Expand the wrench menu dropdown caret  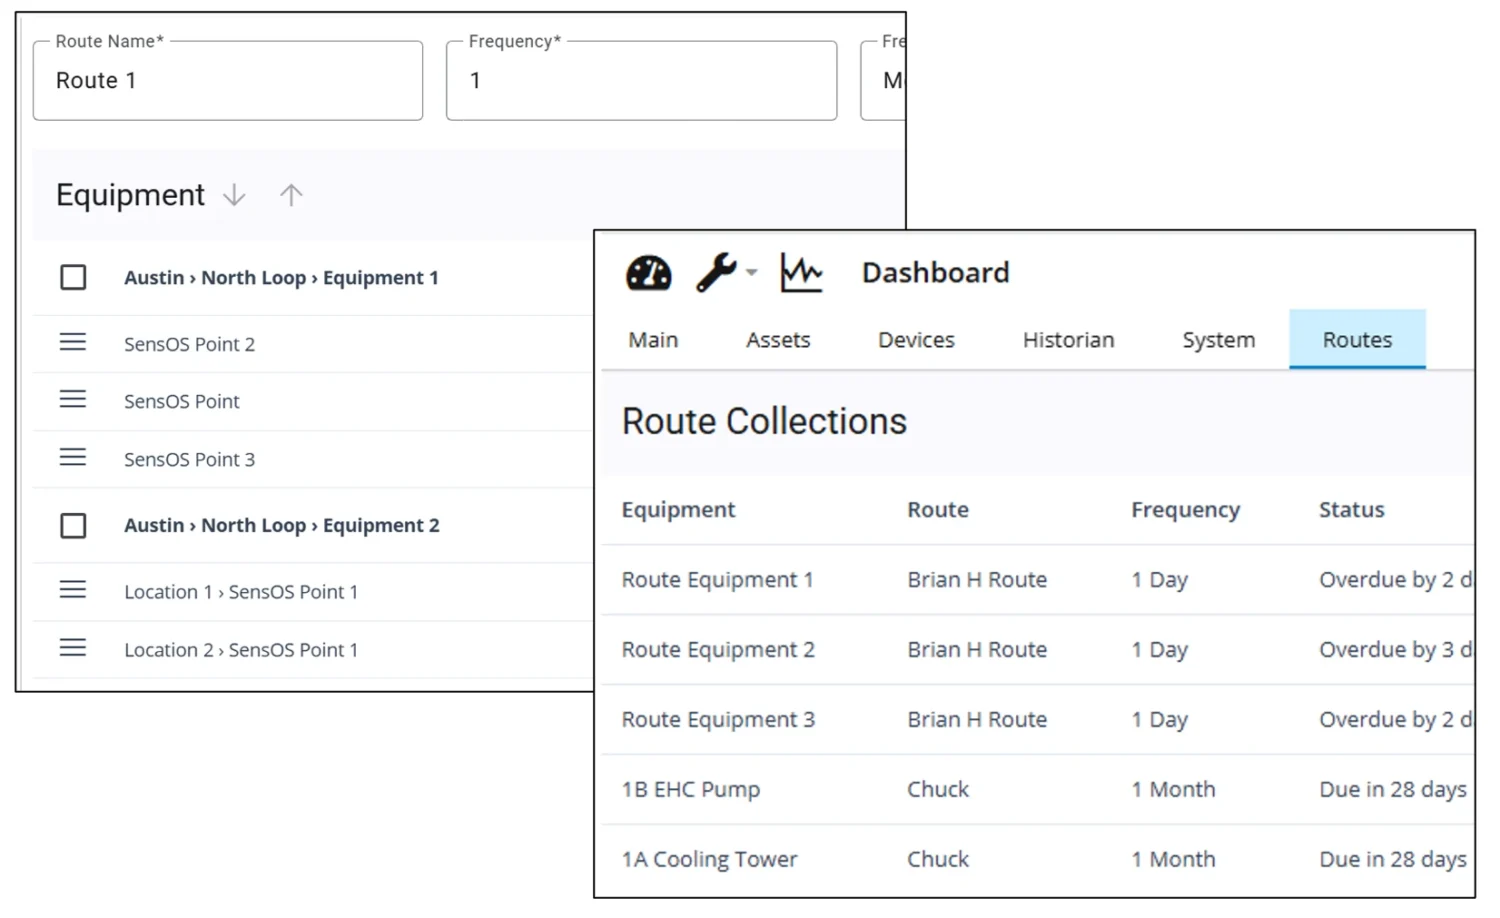752,272
